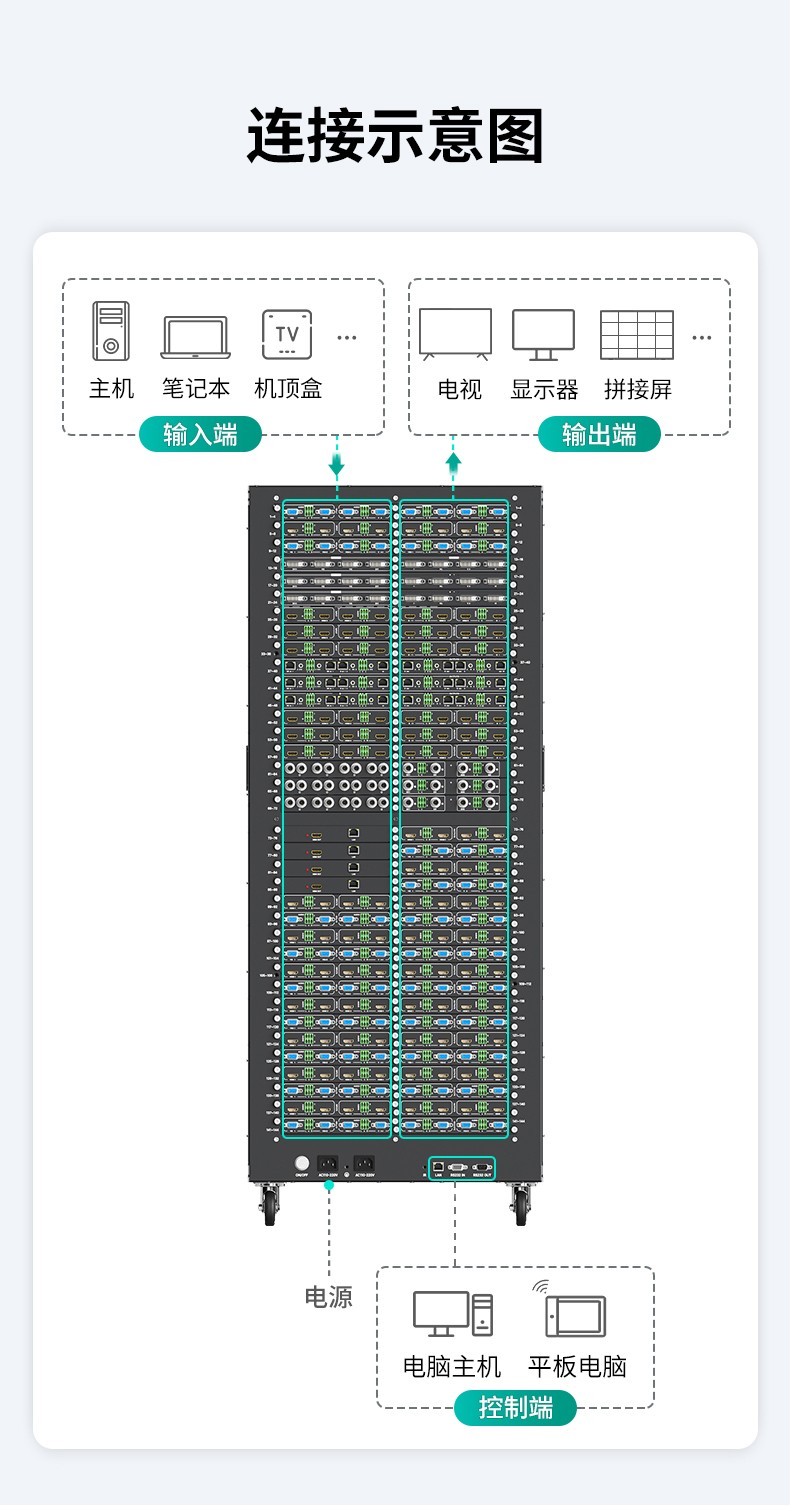Click the right caster wheel of the rack

(x=521, y=1206)
